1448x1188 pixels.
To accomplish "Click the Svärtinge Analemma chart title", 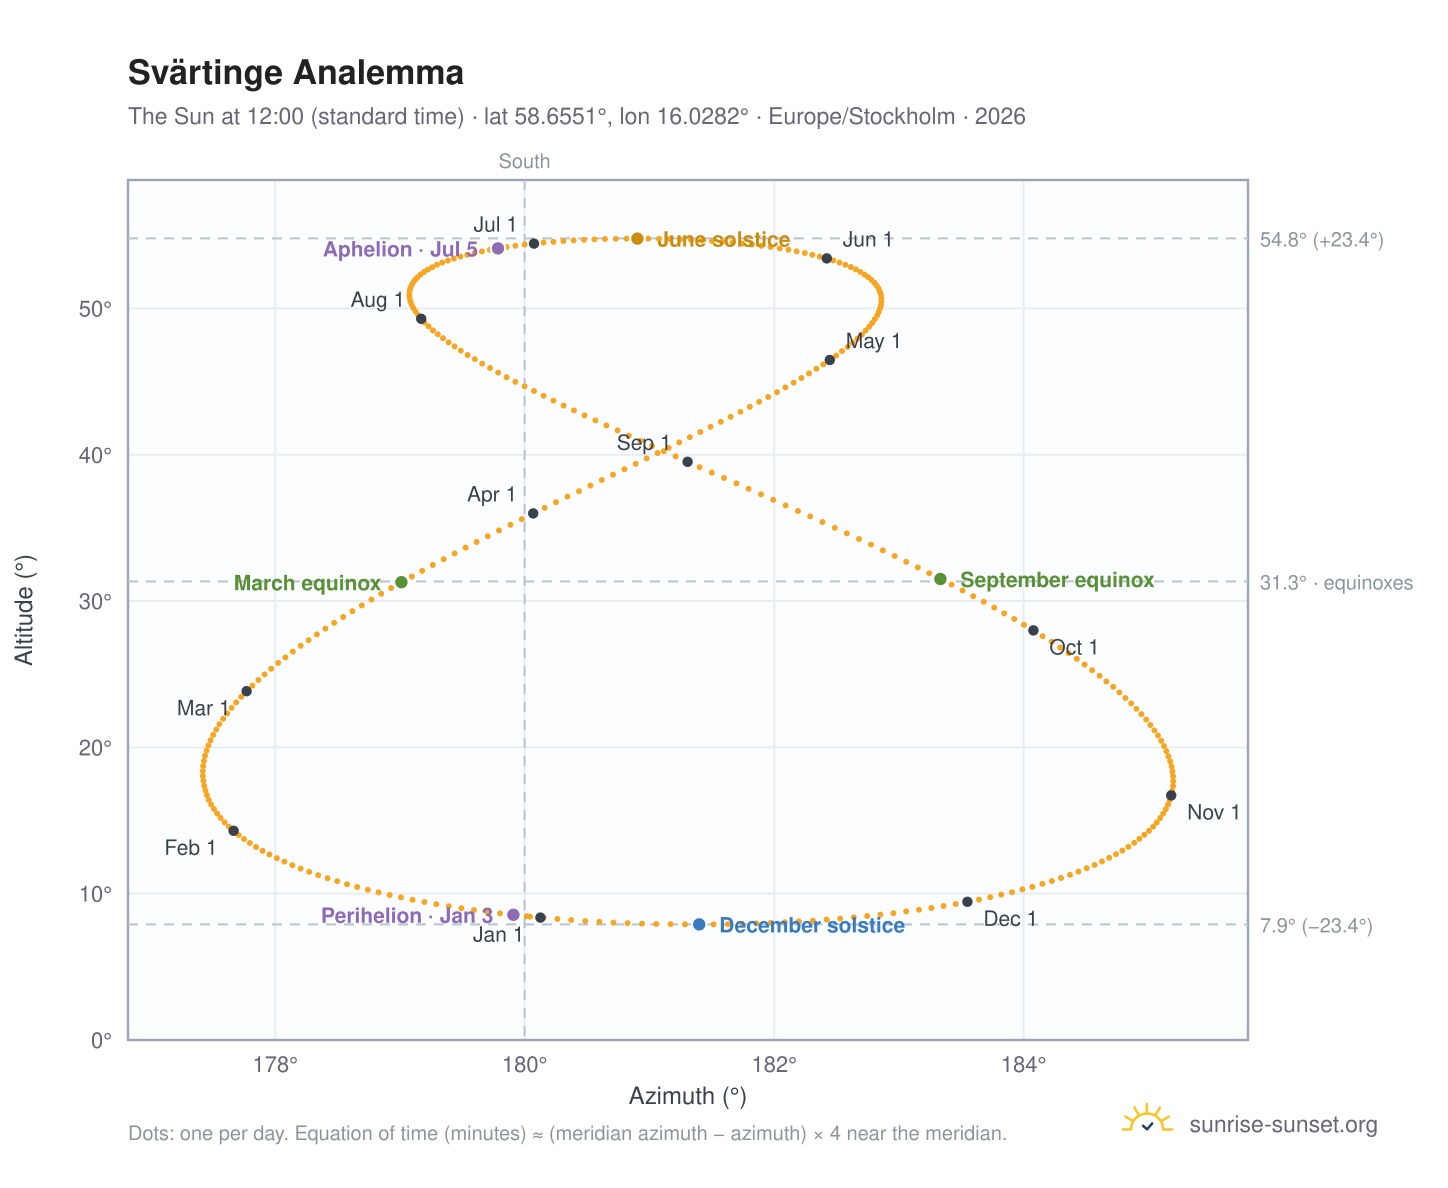I will click(296, 73).
